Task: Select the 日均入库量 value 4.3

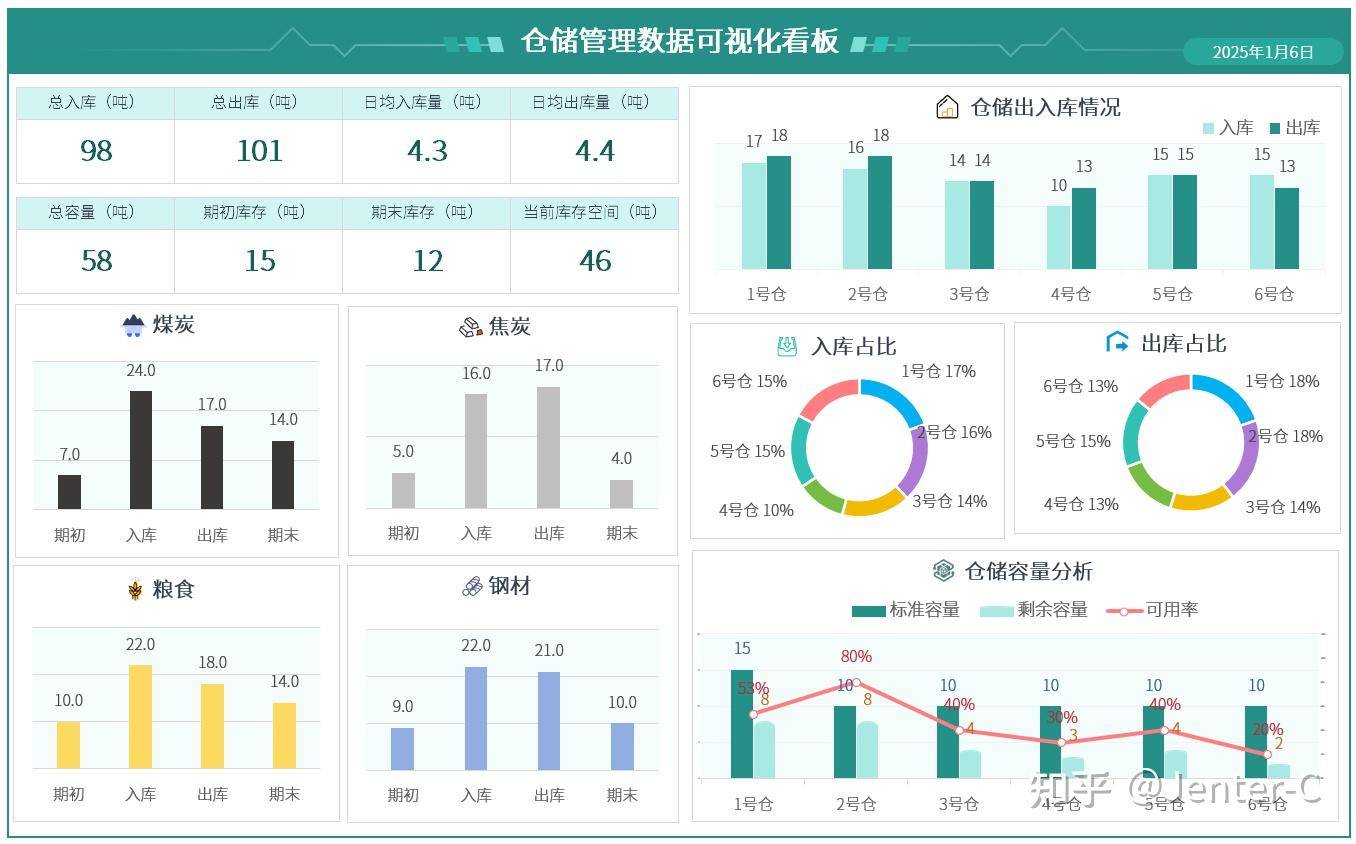Action: (x=427, y=151)
